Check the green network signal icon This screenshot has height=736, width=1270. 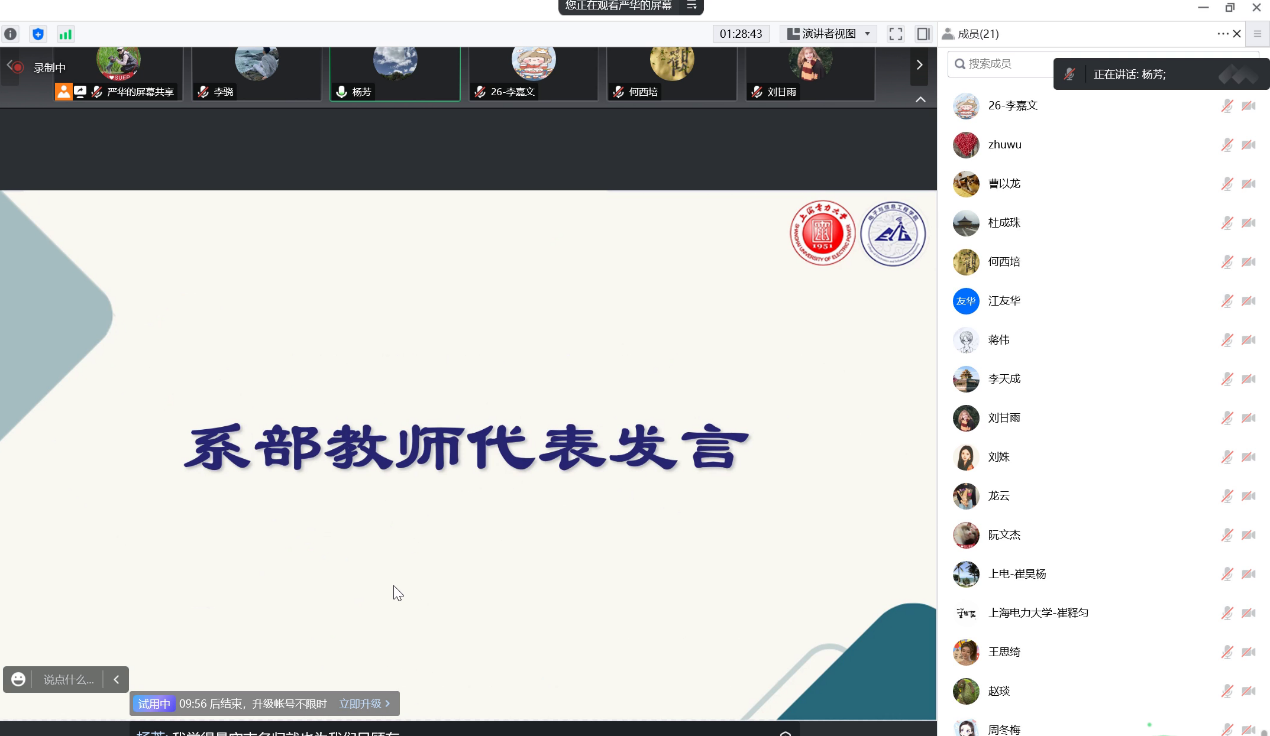pyautogui.click(x=66, y=34)
